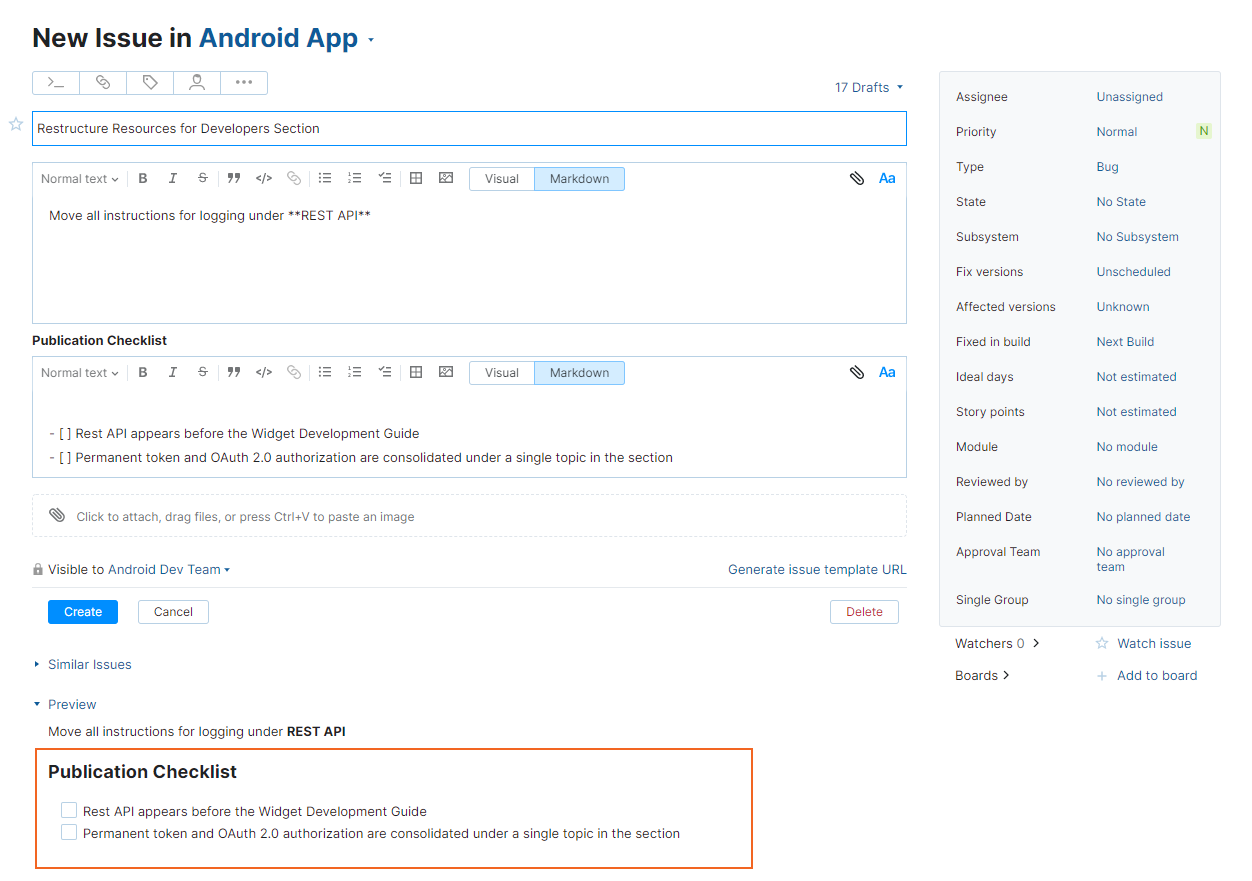This screenshot has height=881, width=1252.
Task: Check the 'Permanent token and OAuth 2.0' checklist item
Action: point(68,832)
